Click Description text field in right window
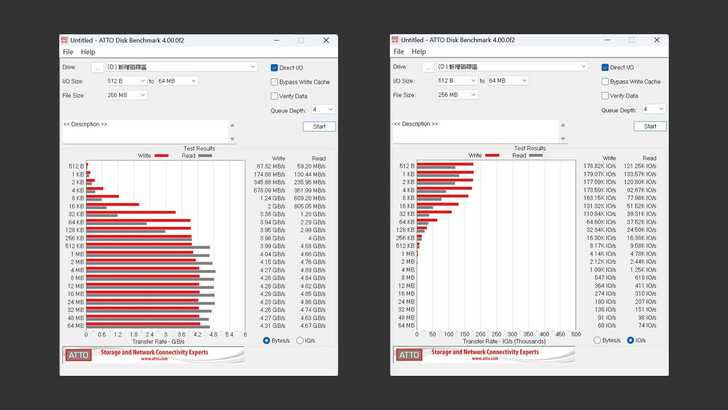Screen dimensions: 728x410 [475, 131]
